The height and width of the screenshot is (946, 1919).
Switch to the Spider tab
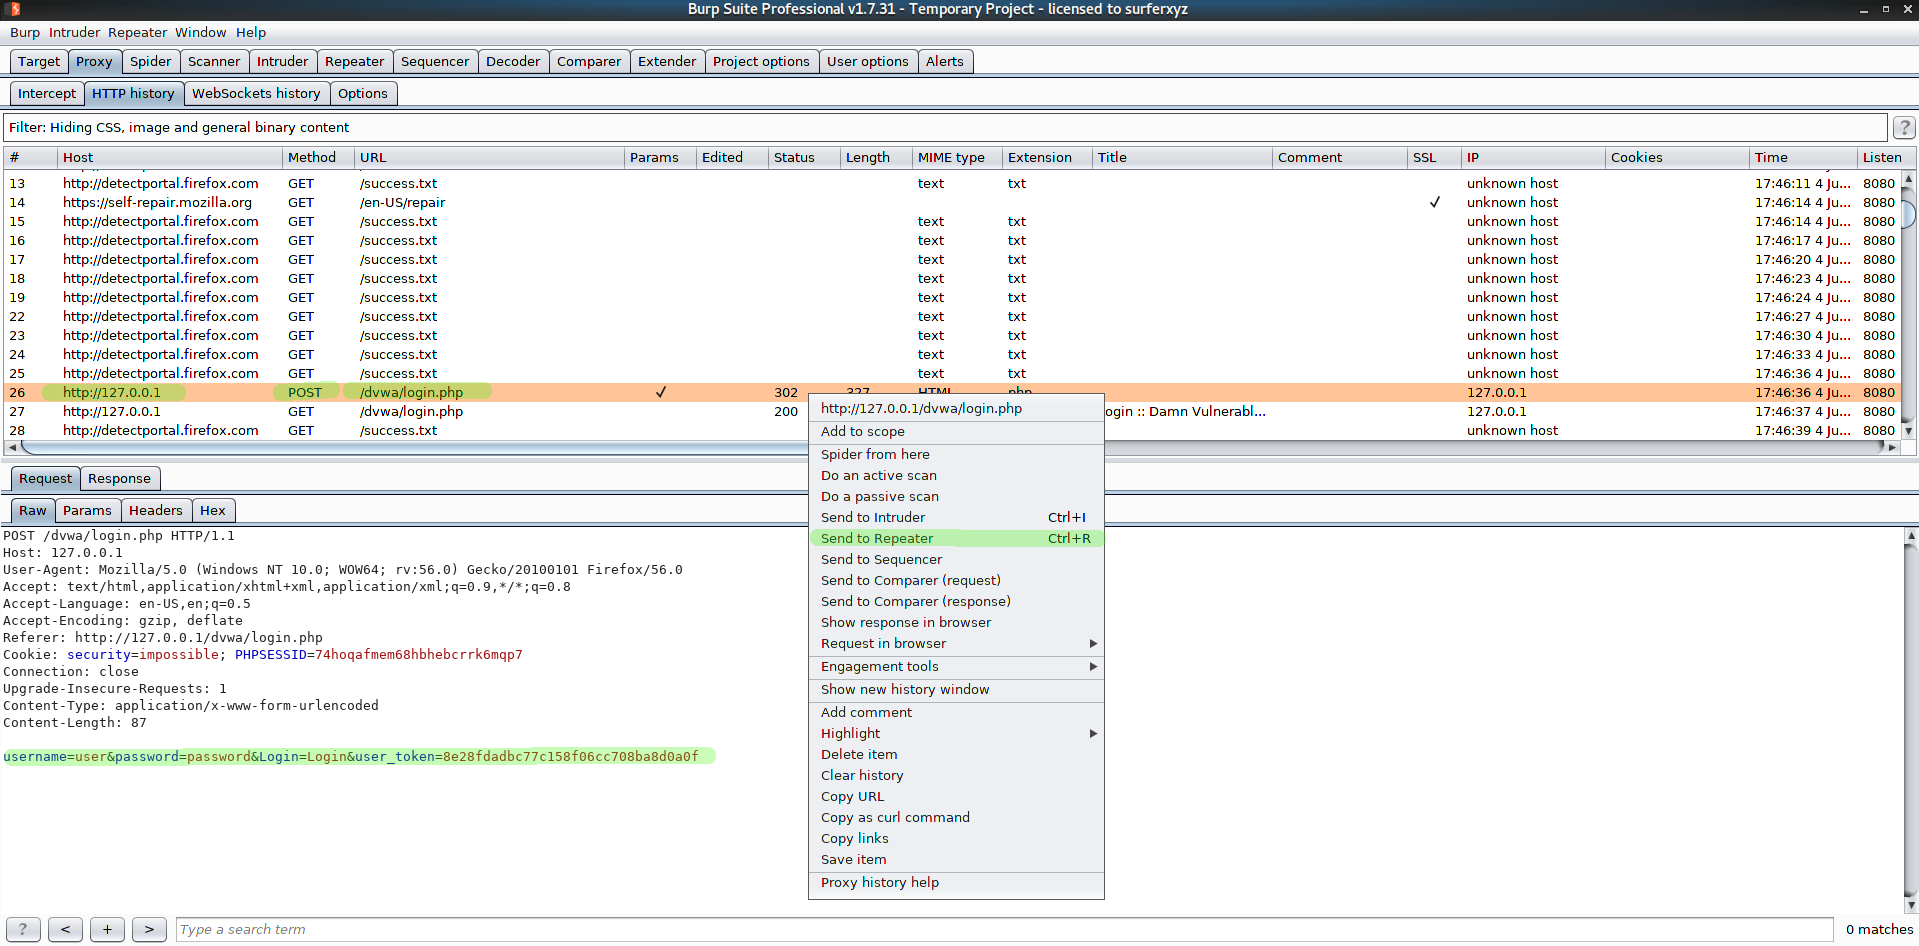coord(151,61)
